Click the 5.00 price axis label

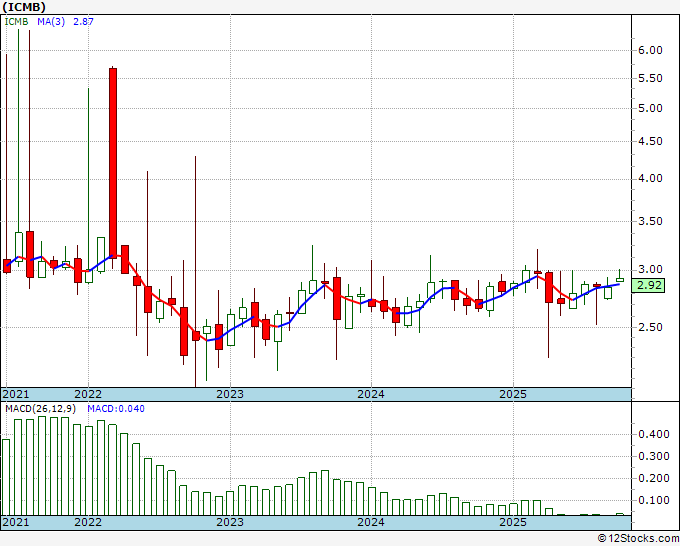click(651, 108)
